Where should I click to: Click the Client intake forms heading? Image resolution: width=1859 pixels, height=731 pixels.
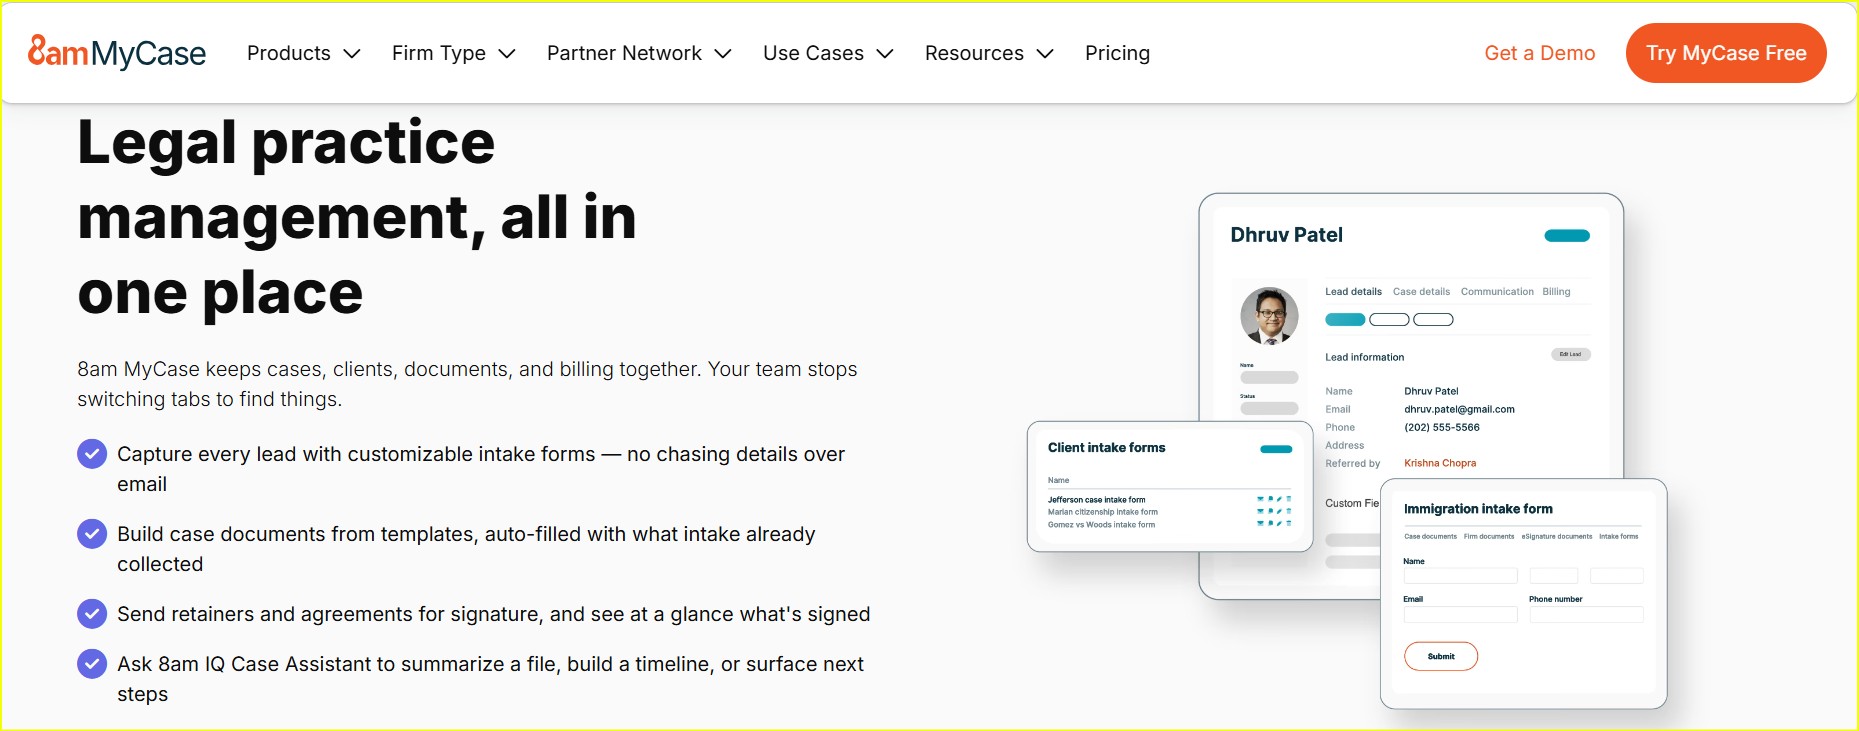click(1106, 448)
